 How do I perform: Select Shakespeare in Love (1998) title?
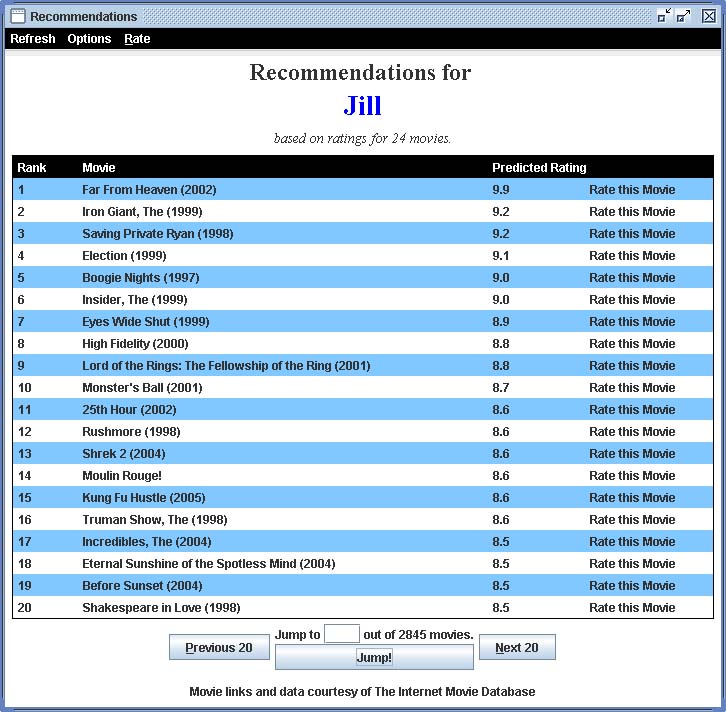161,607
